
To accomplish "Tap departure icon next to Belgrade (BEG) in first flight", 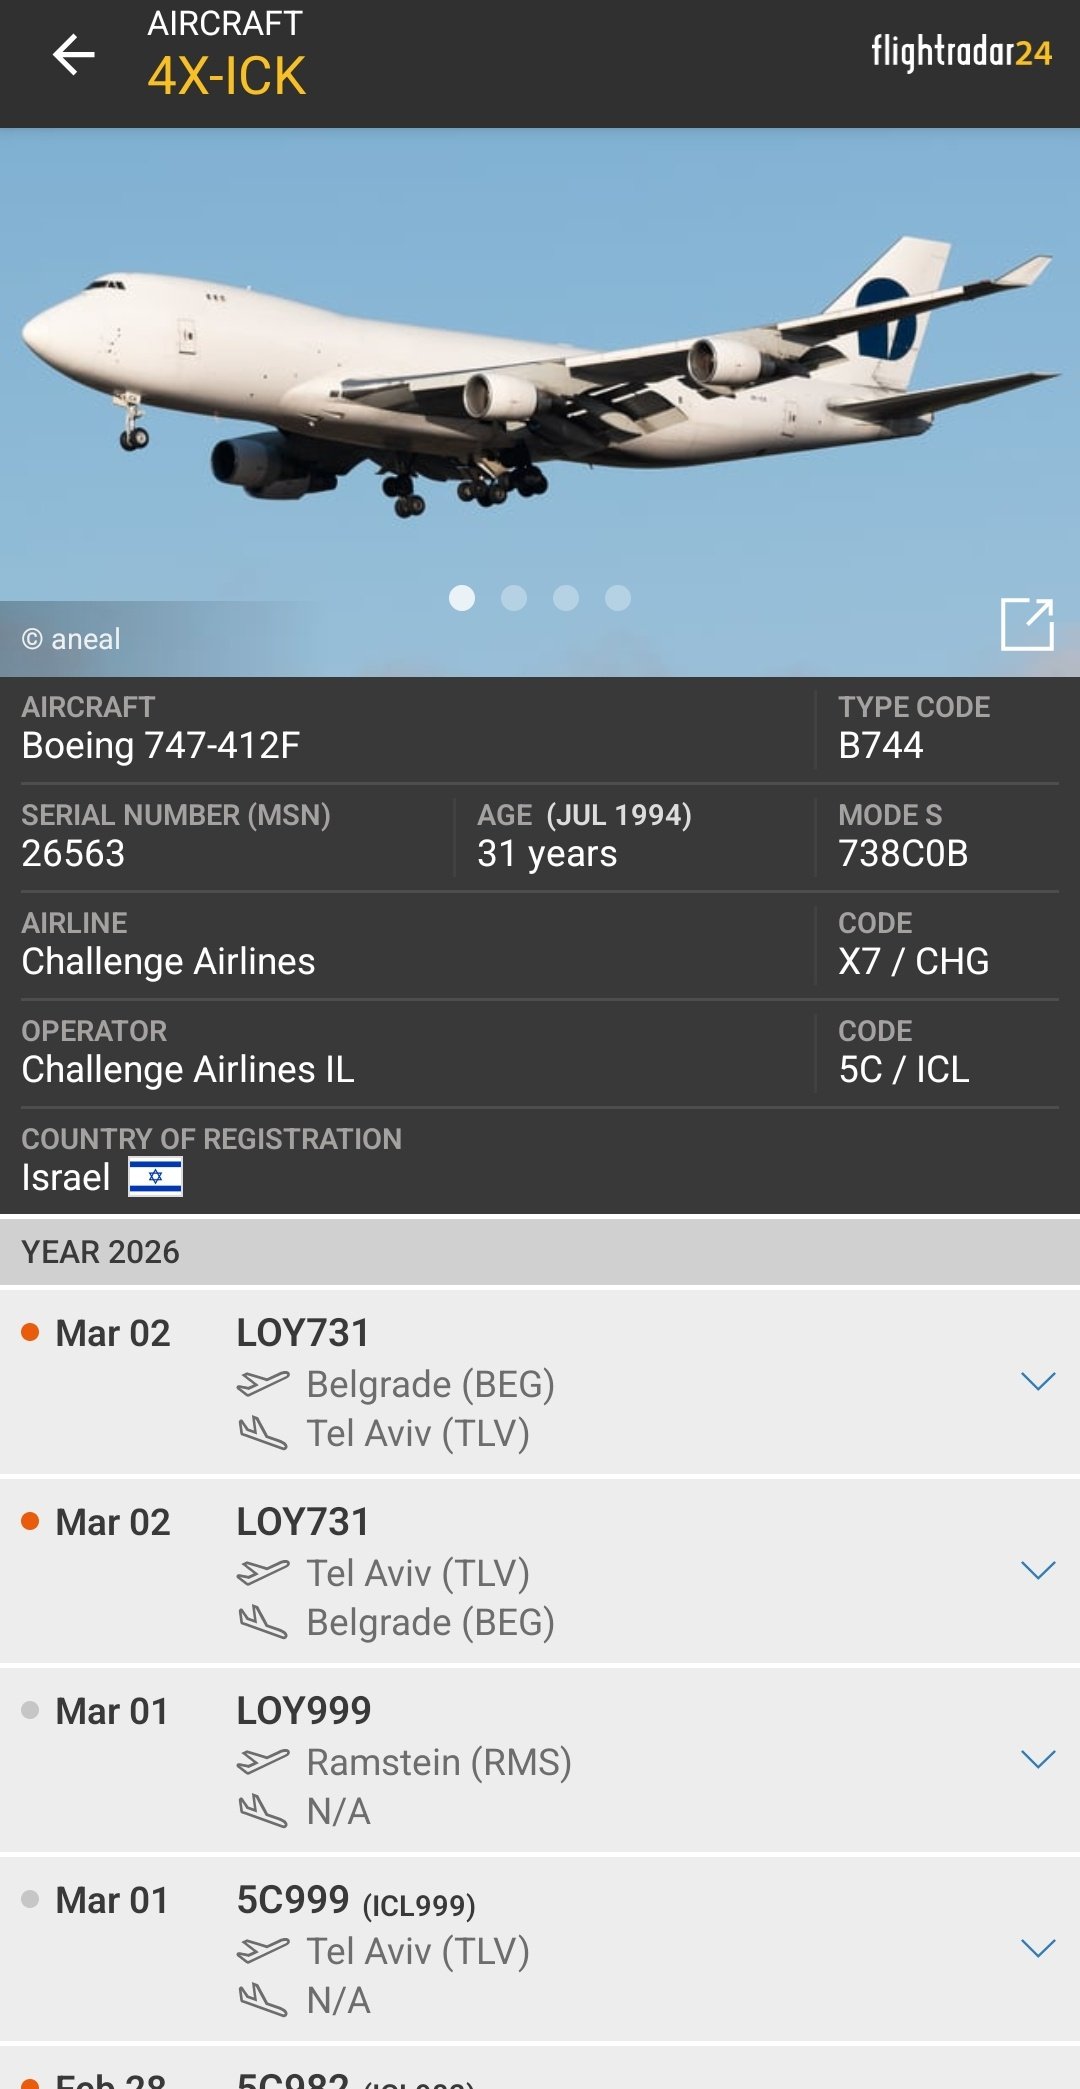I will click(x=263, y=1384).
